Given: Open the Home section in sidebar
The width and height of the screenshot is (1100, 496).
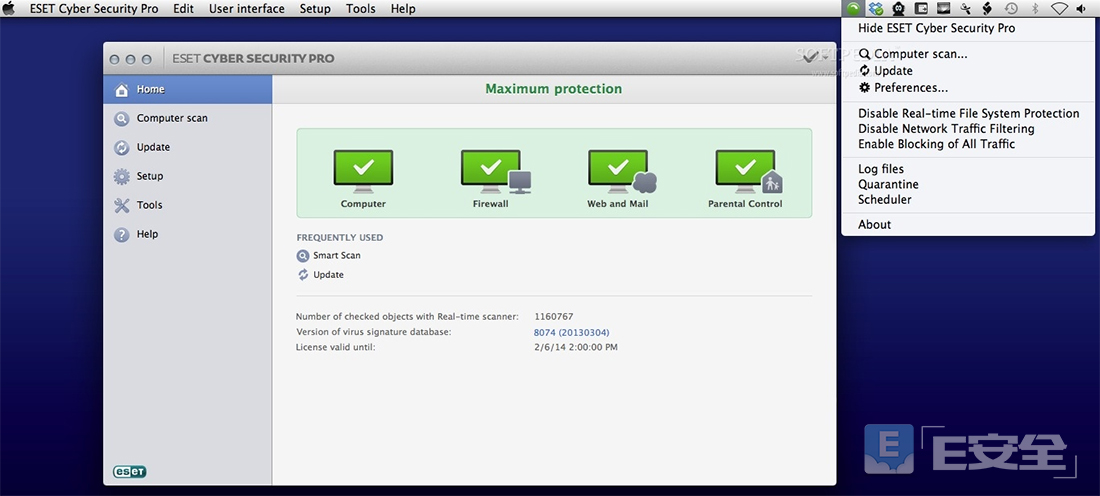Looking at the screenshot, I should pos(187,89).
